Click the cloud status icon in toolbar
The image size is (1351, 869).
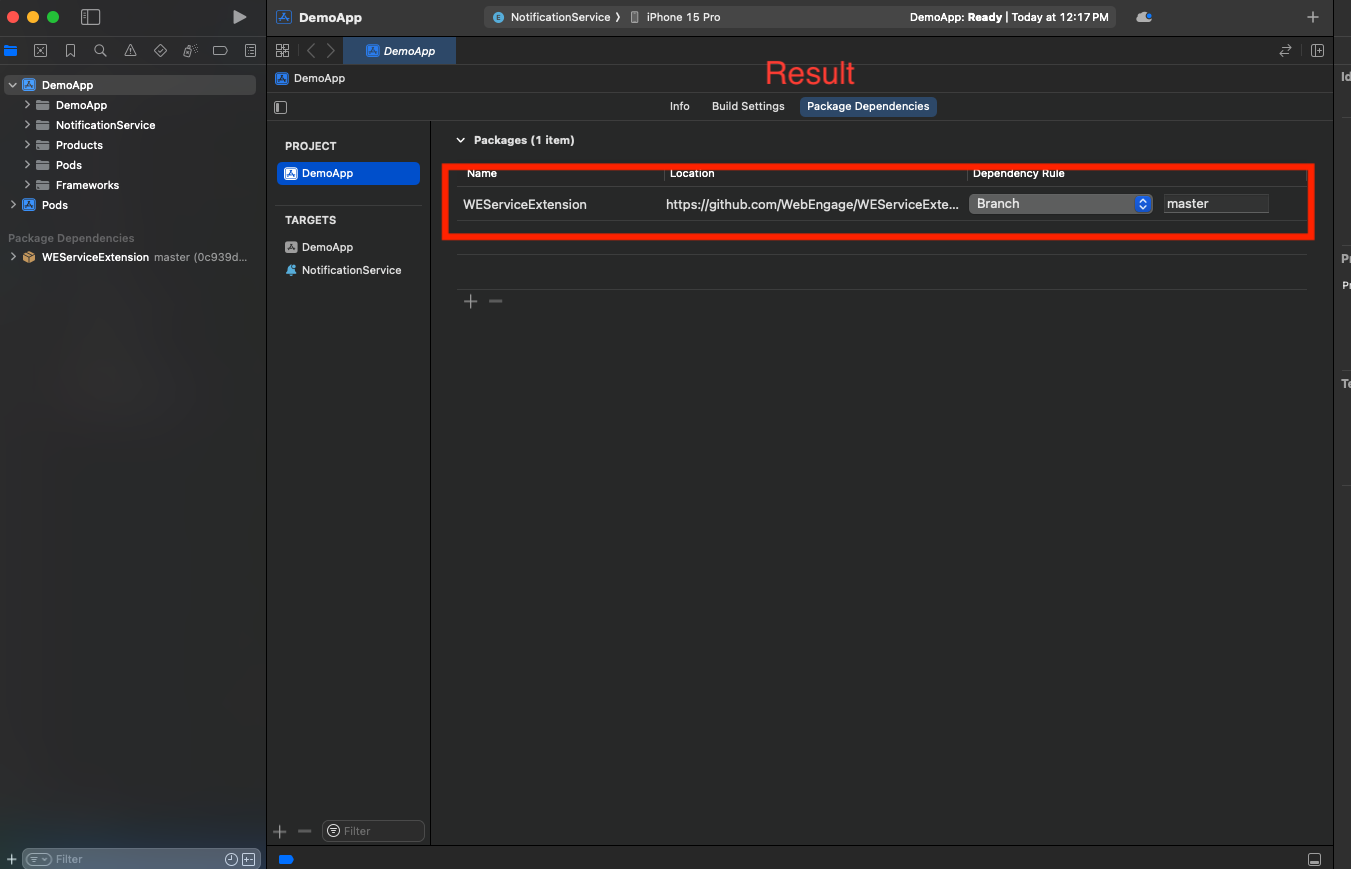(x=1144, y=17)
